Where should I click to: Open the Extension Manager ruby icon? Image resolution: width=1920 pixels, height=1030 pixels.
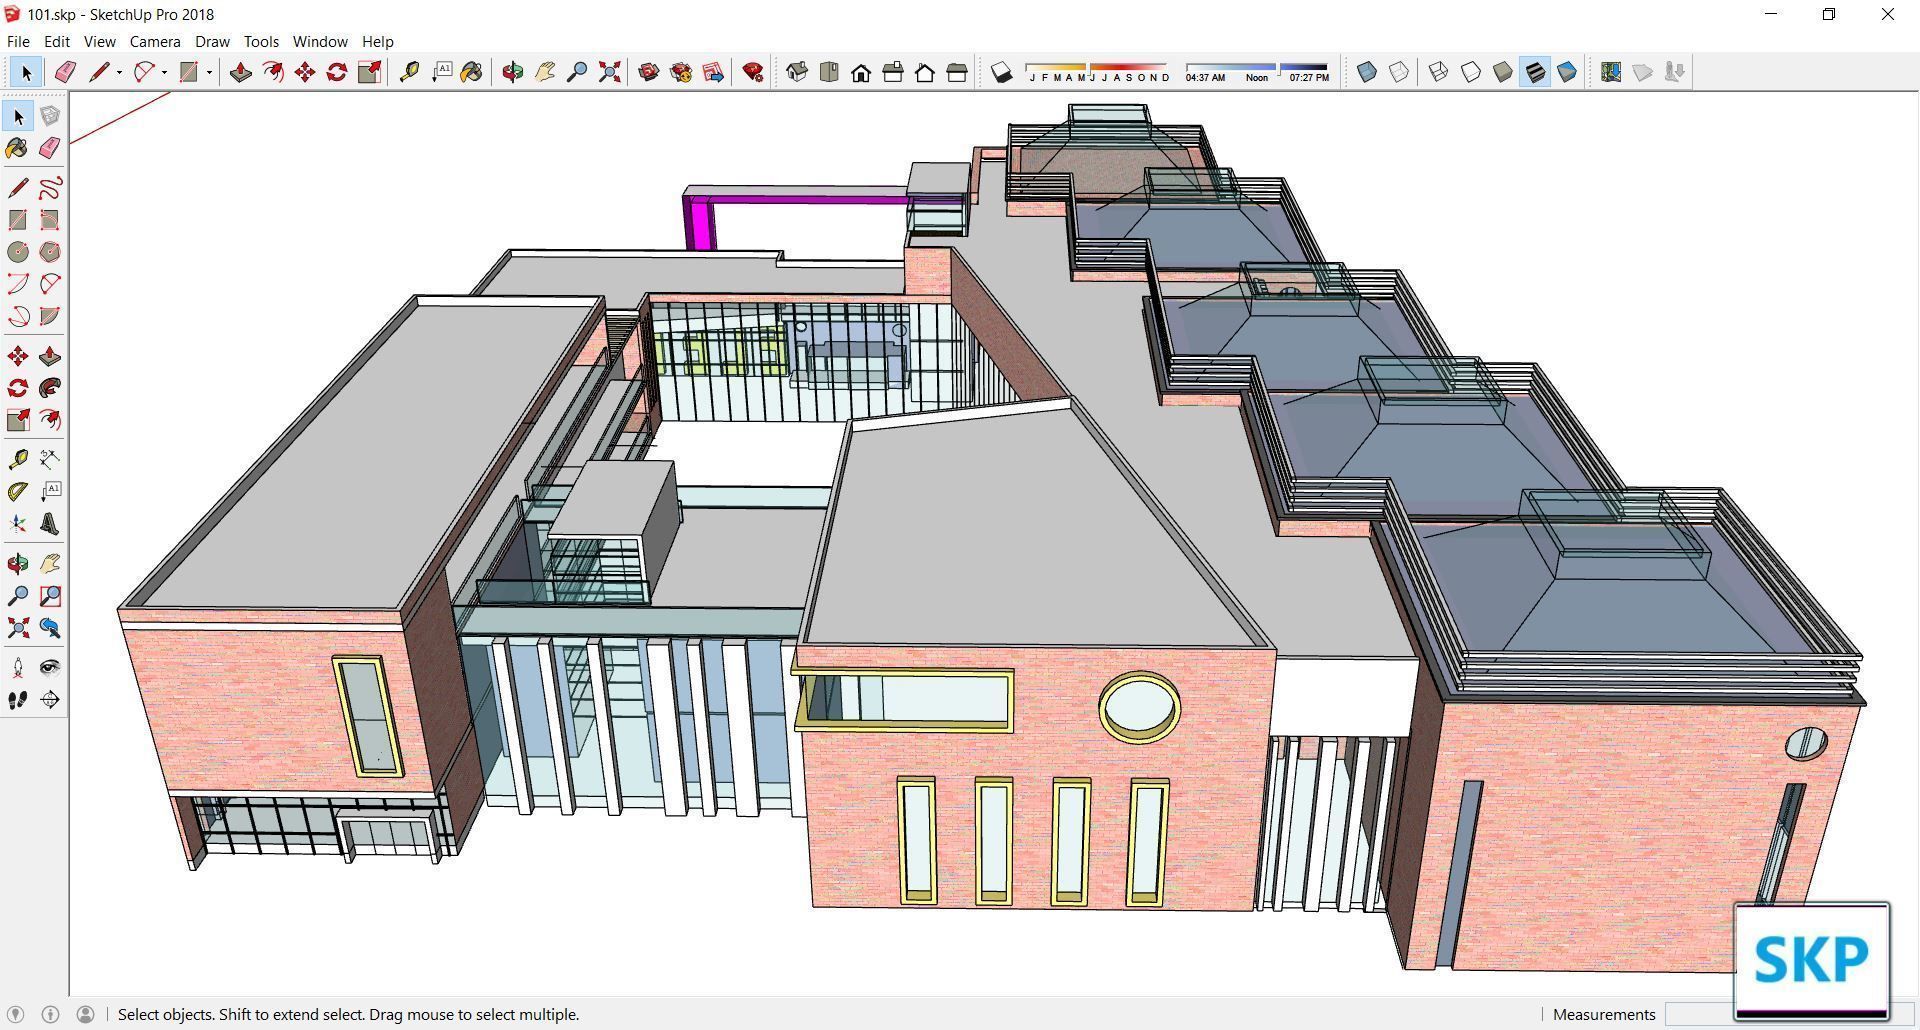pyautogui.click(x=753, y=72)
